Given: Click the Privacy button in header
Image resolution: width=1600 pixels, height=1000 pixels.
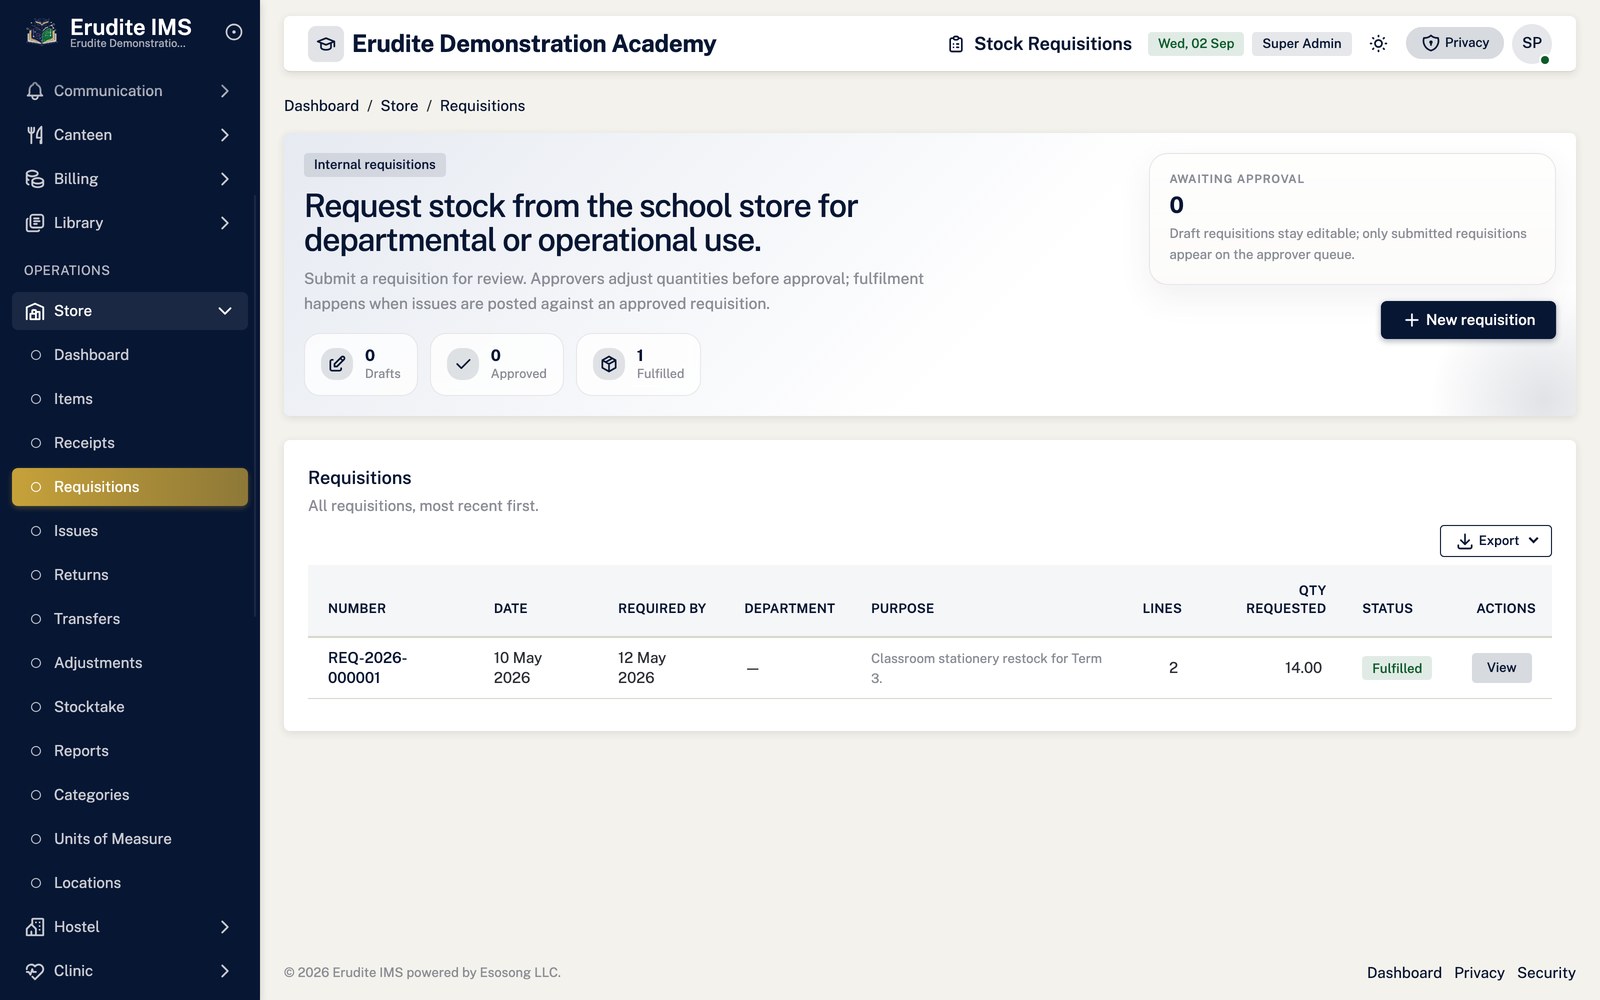Looking at the screenshot, I should coord(1455,43).
